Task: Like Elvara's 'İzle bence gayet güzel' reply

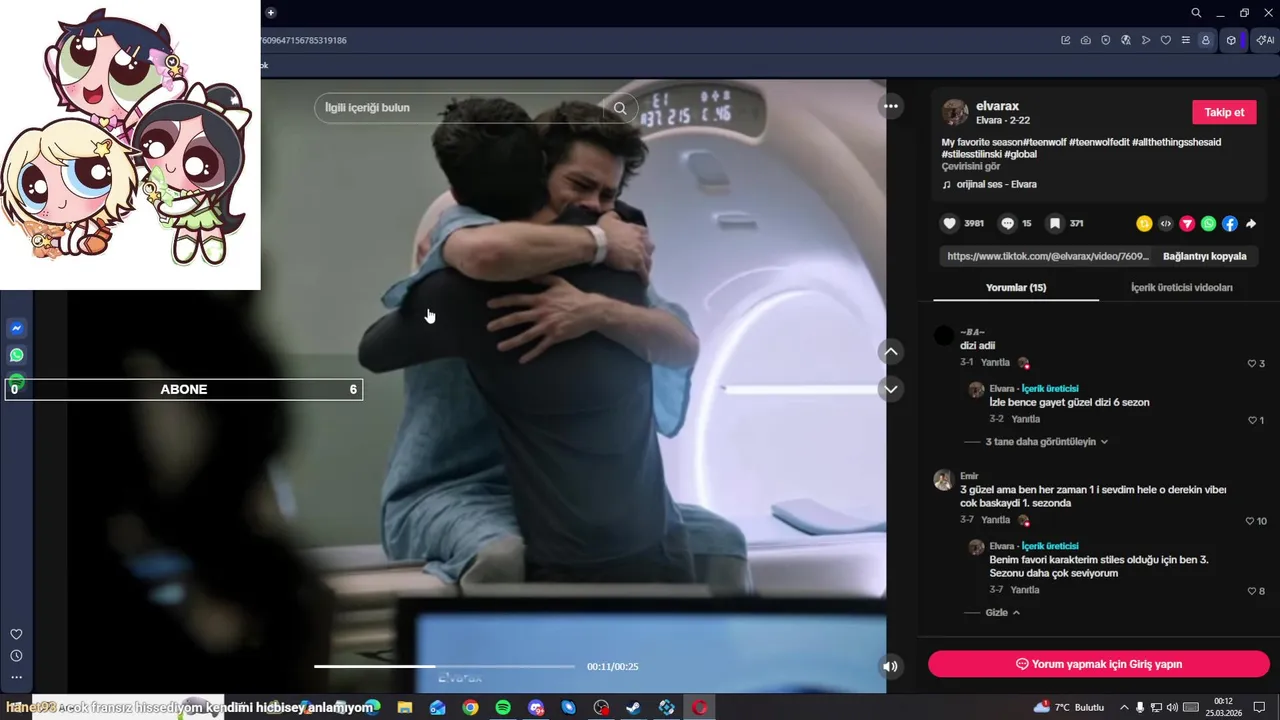Action: click(1252, 421)
